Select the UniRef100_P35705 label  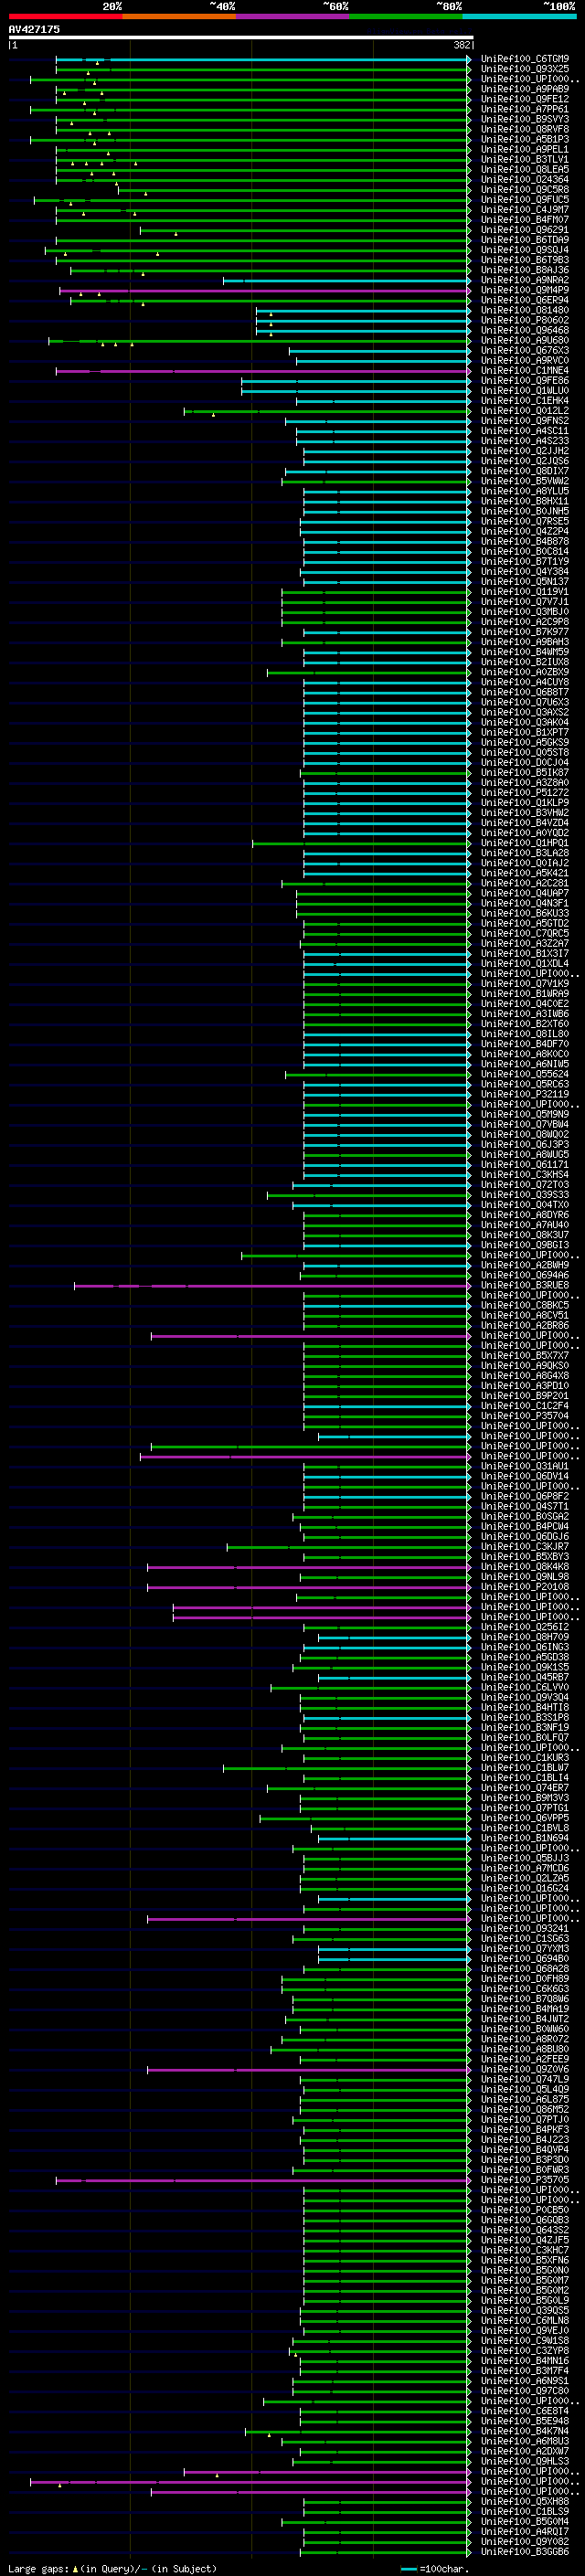coord(524,2179)
